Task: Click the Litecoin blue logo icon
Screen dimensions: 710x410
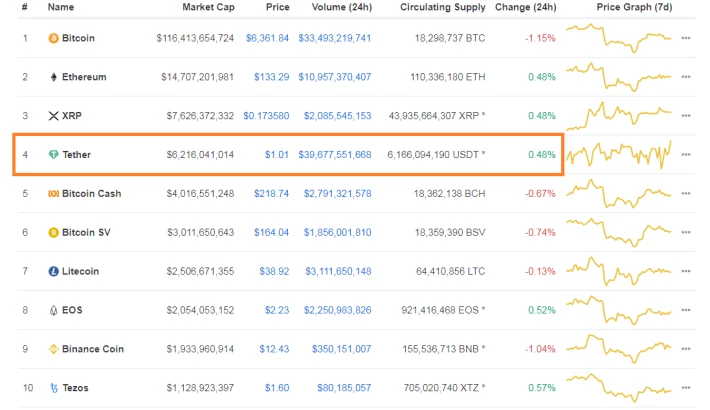Action: [53, 271]
